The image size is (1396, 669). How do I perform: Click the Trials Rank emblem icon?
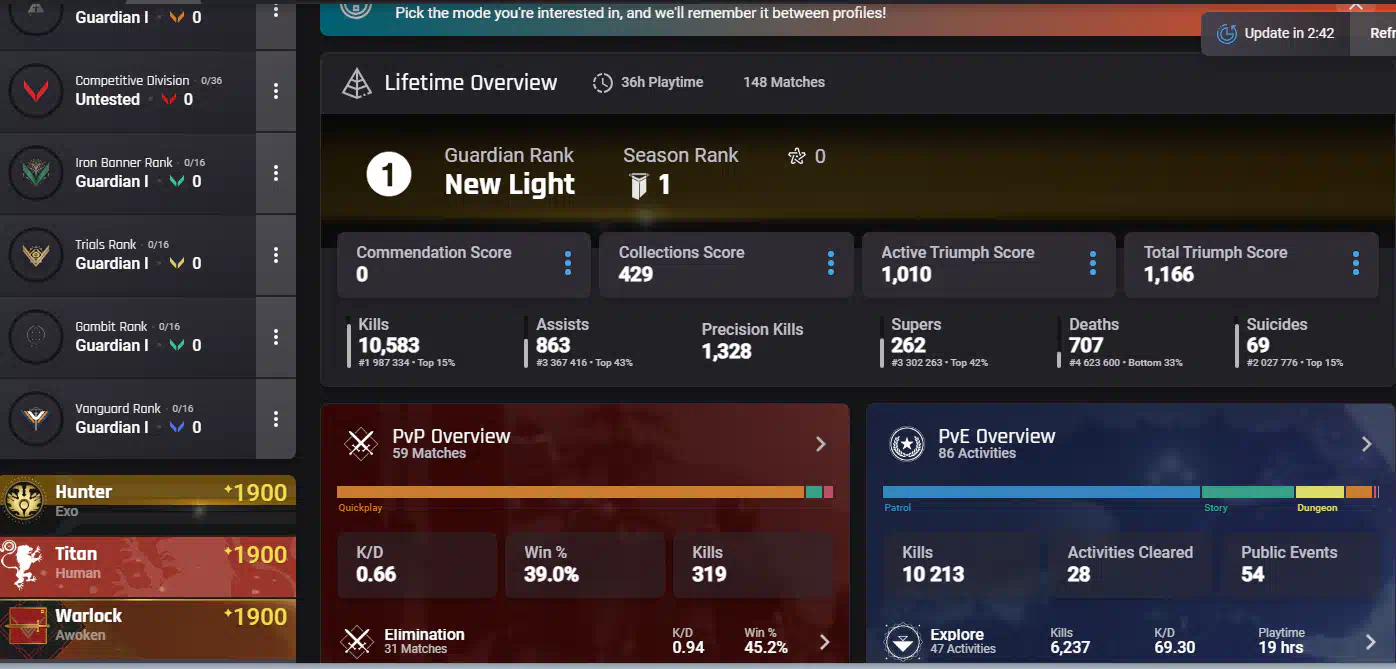(x=36, y=255)
